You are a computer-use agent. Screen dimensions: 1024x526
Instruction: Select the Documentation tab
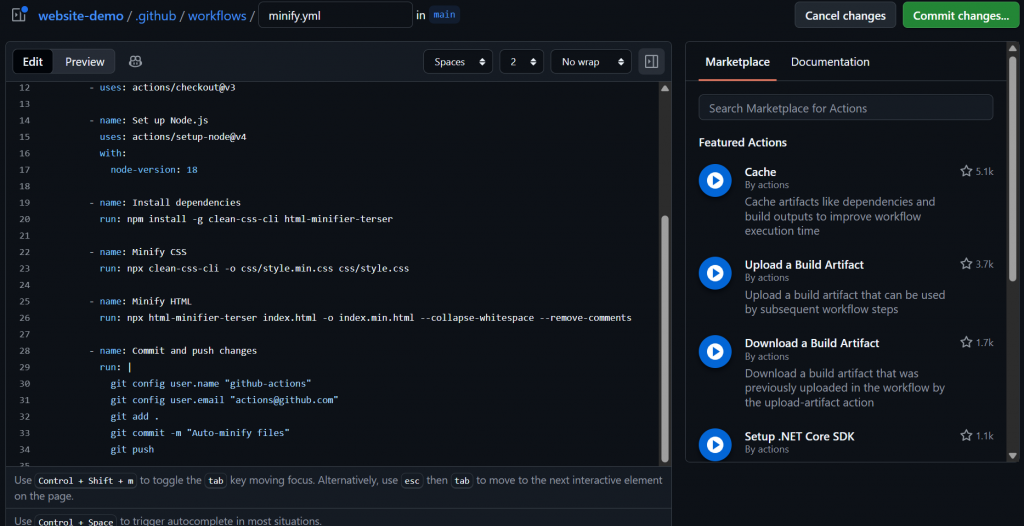coord(830,62)
